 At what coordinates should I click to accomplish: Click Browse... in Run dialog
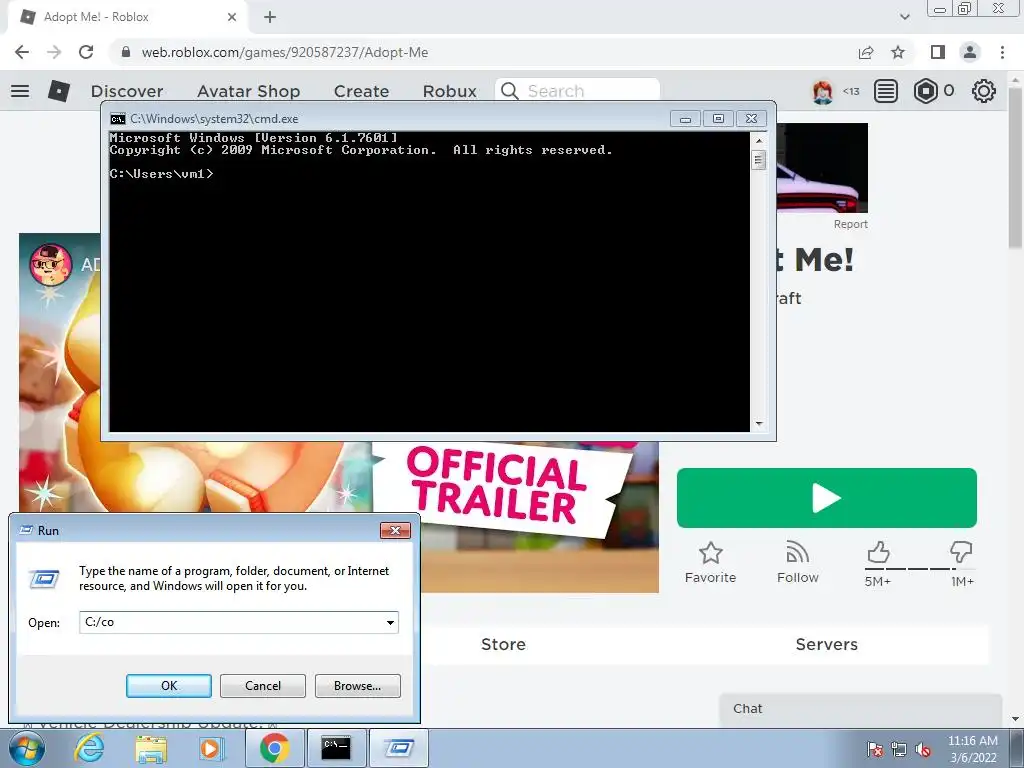pos(357,686)
